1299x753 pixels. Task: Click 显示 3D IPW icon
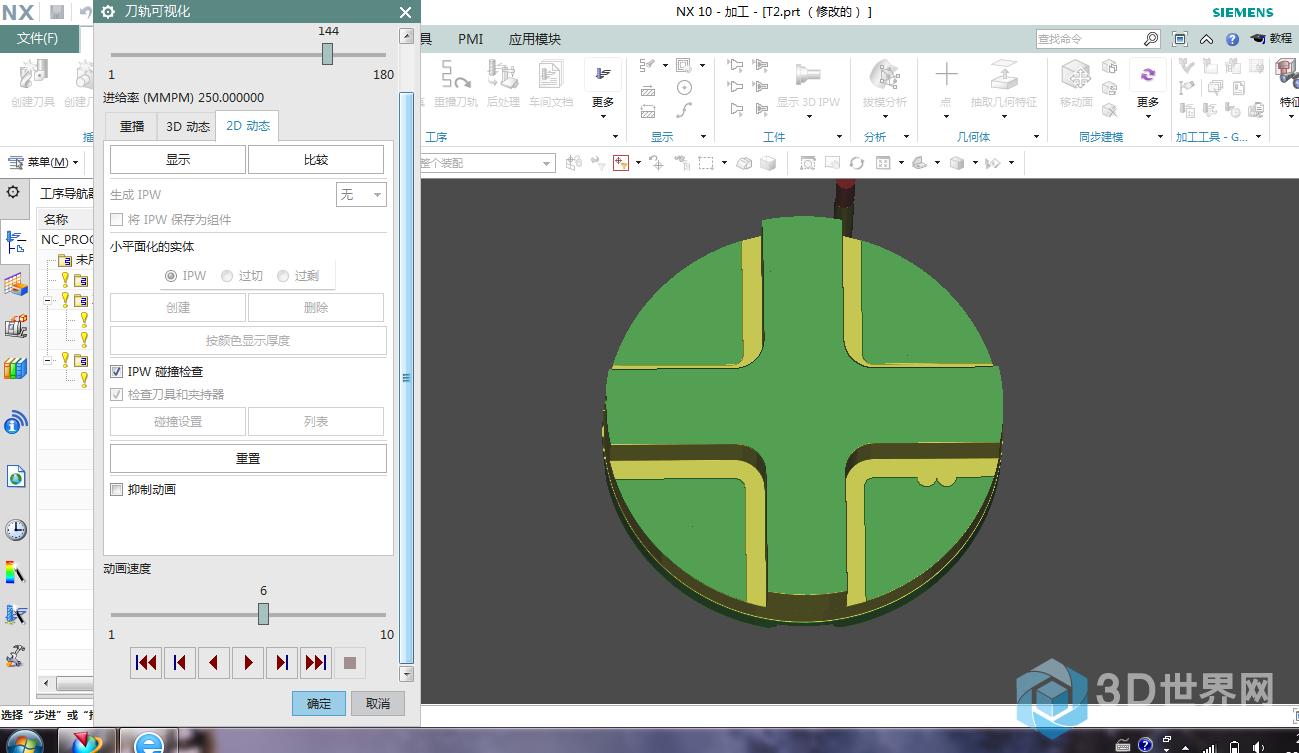coord(808,83)
